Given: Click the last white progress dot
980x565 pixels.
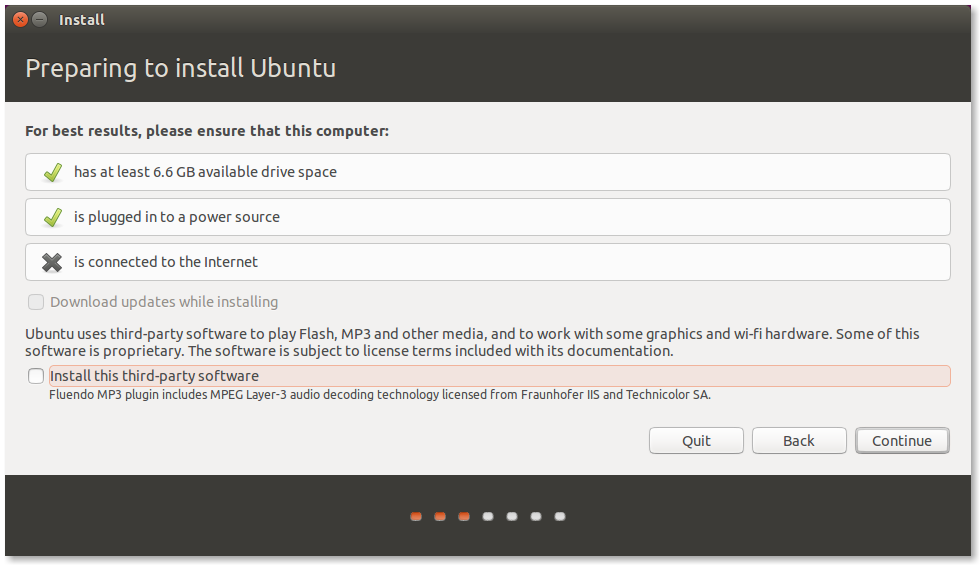Looking at the screenshot, I should point(560,517).
